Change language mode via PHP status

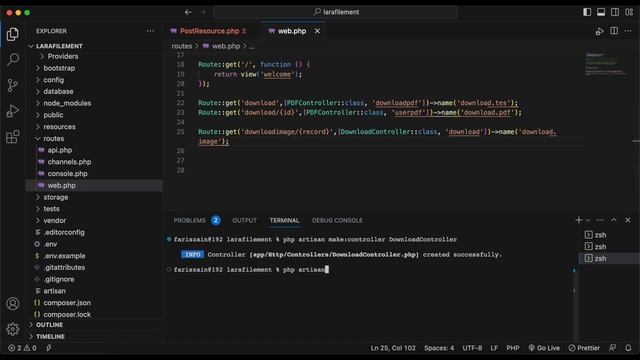pyautogui.click(x=513, y=348)
